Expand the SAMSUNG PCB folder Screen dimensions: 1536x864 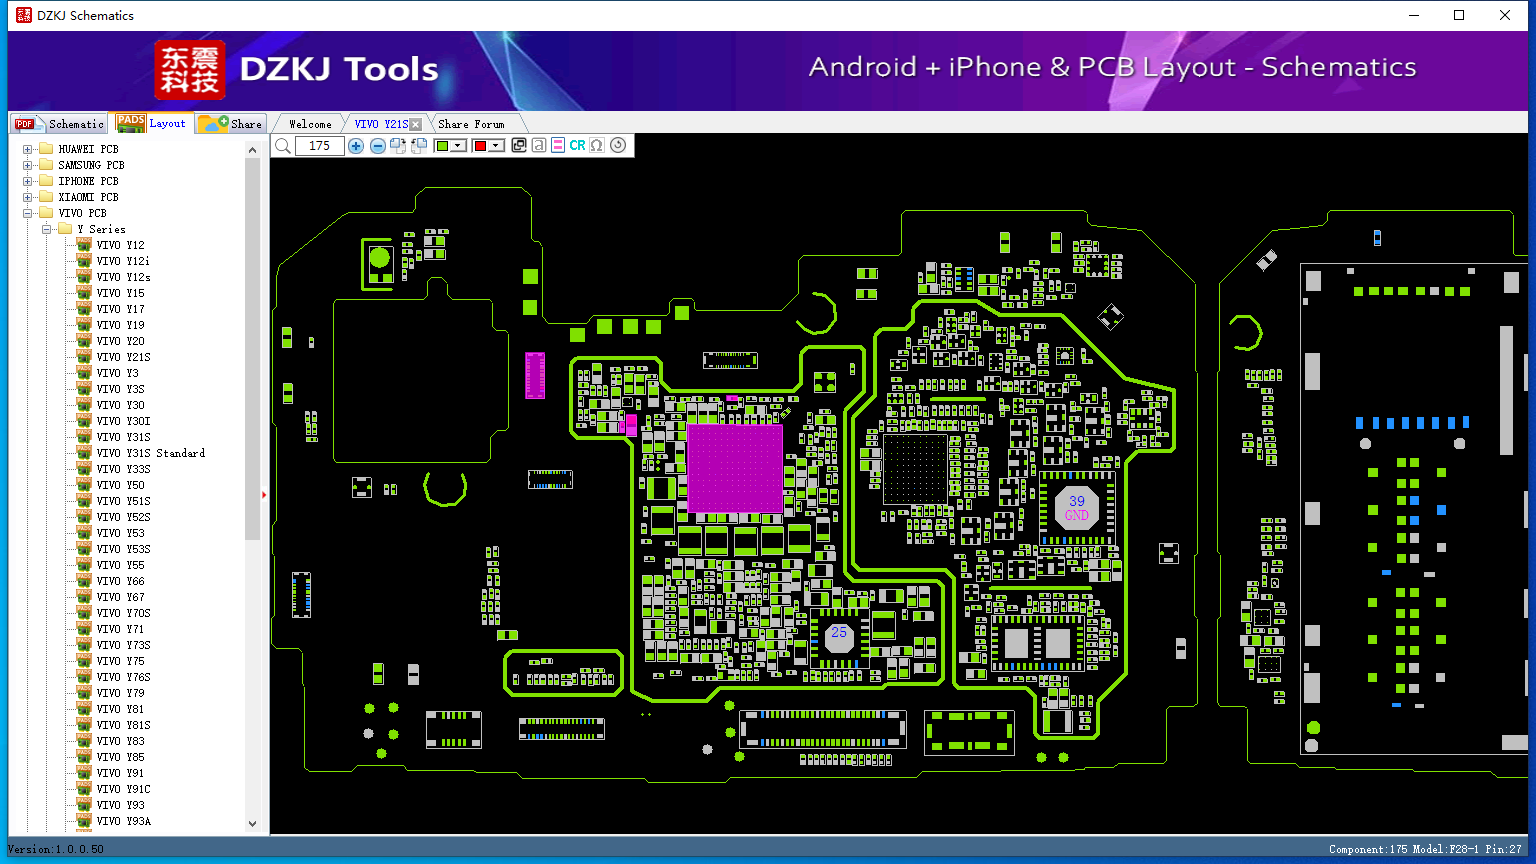point(27,165)
